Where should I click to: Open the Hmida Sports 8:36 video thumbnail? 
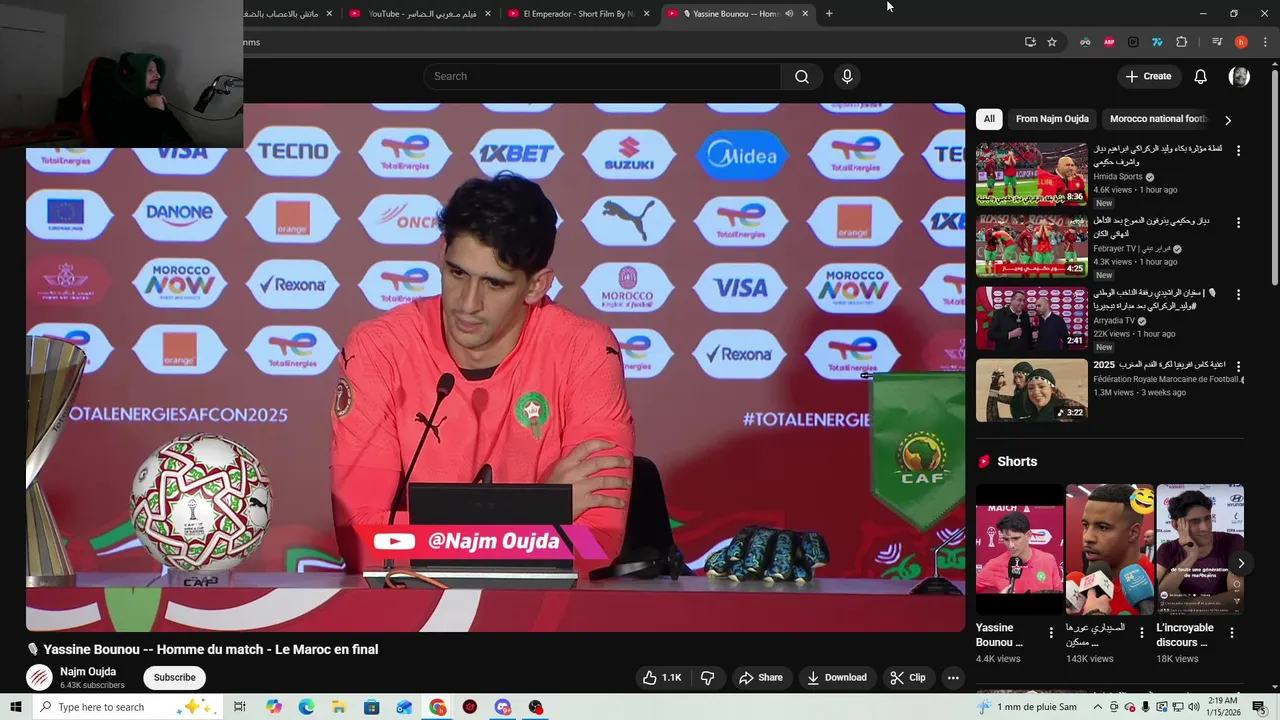[1031, 174]
